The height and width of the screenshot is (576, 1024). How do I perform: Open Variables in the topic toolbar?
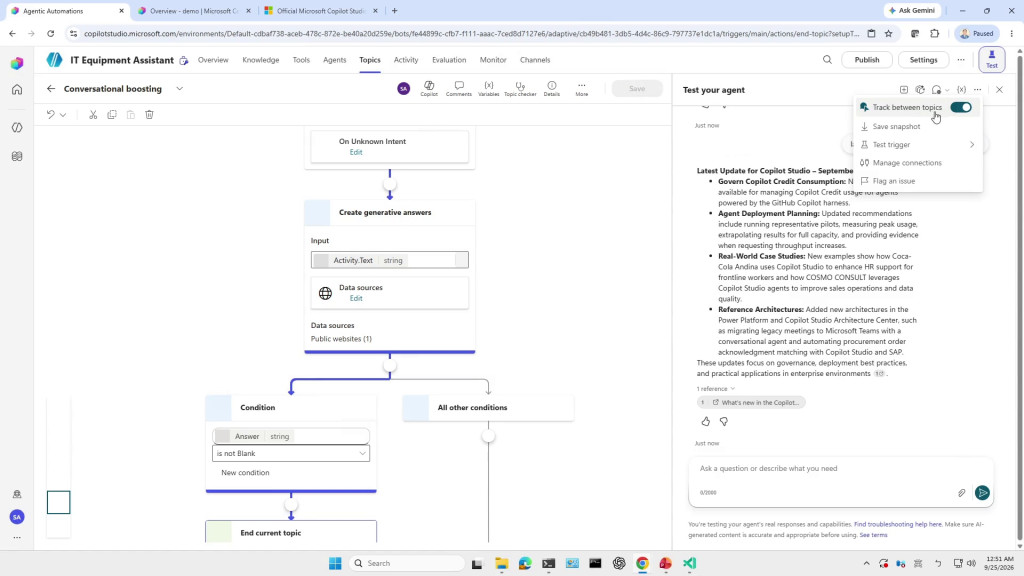[x=488, y=89]
